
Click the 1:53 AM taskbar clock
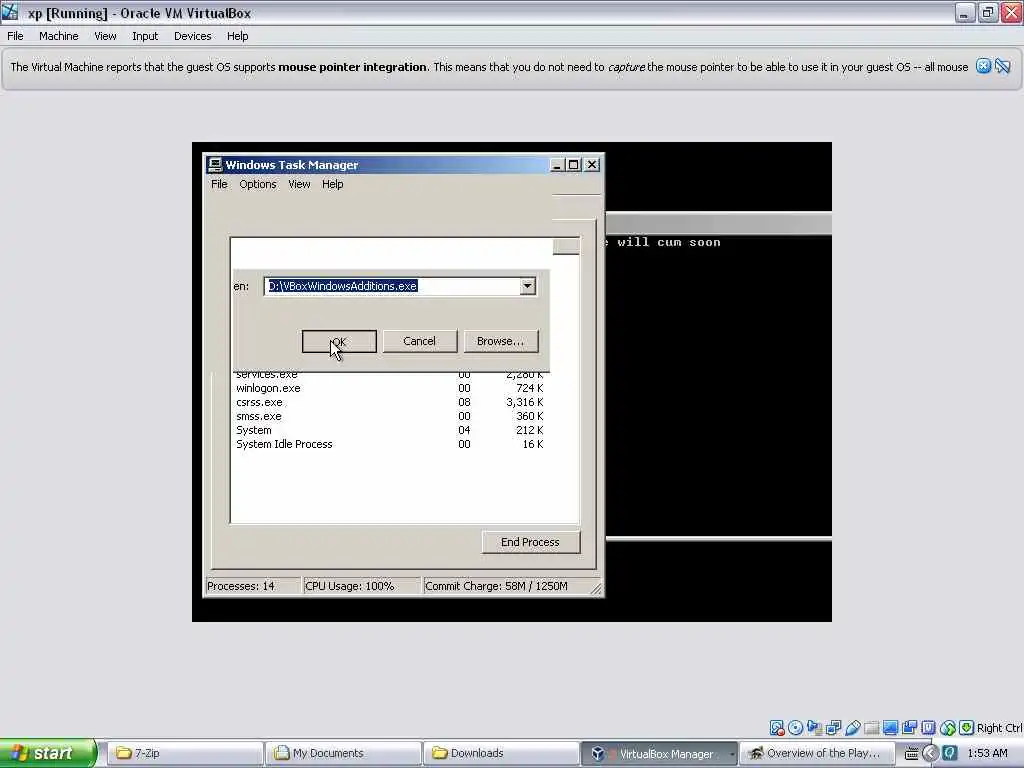[x=987, y=753]
